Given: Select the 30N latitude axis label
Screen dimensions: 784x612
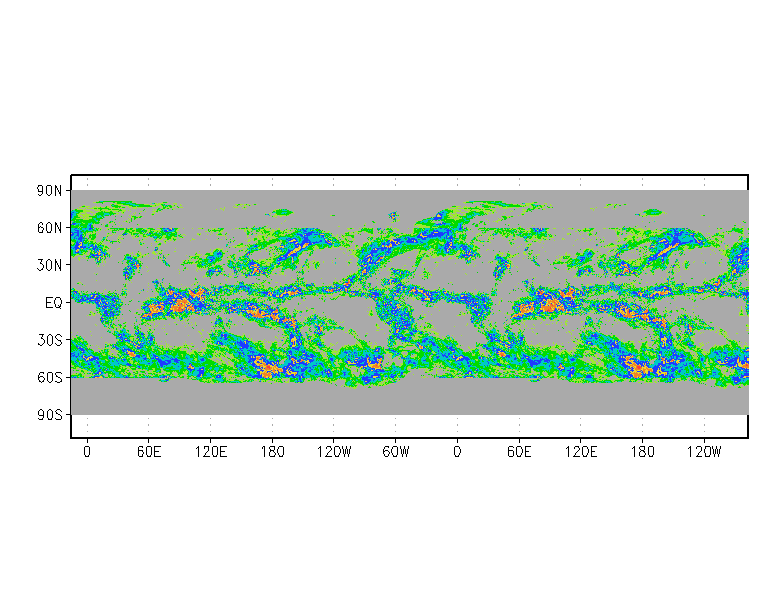Looking at the screenshot, I should (50, 266).
